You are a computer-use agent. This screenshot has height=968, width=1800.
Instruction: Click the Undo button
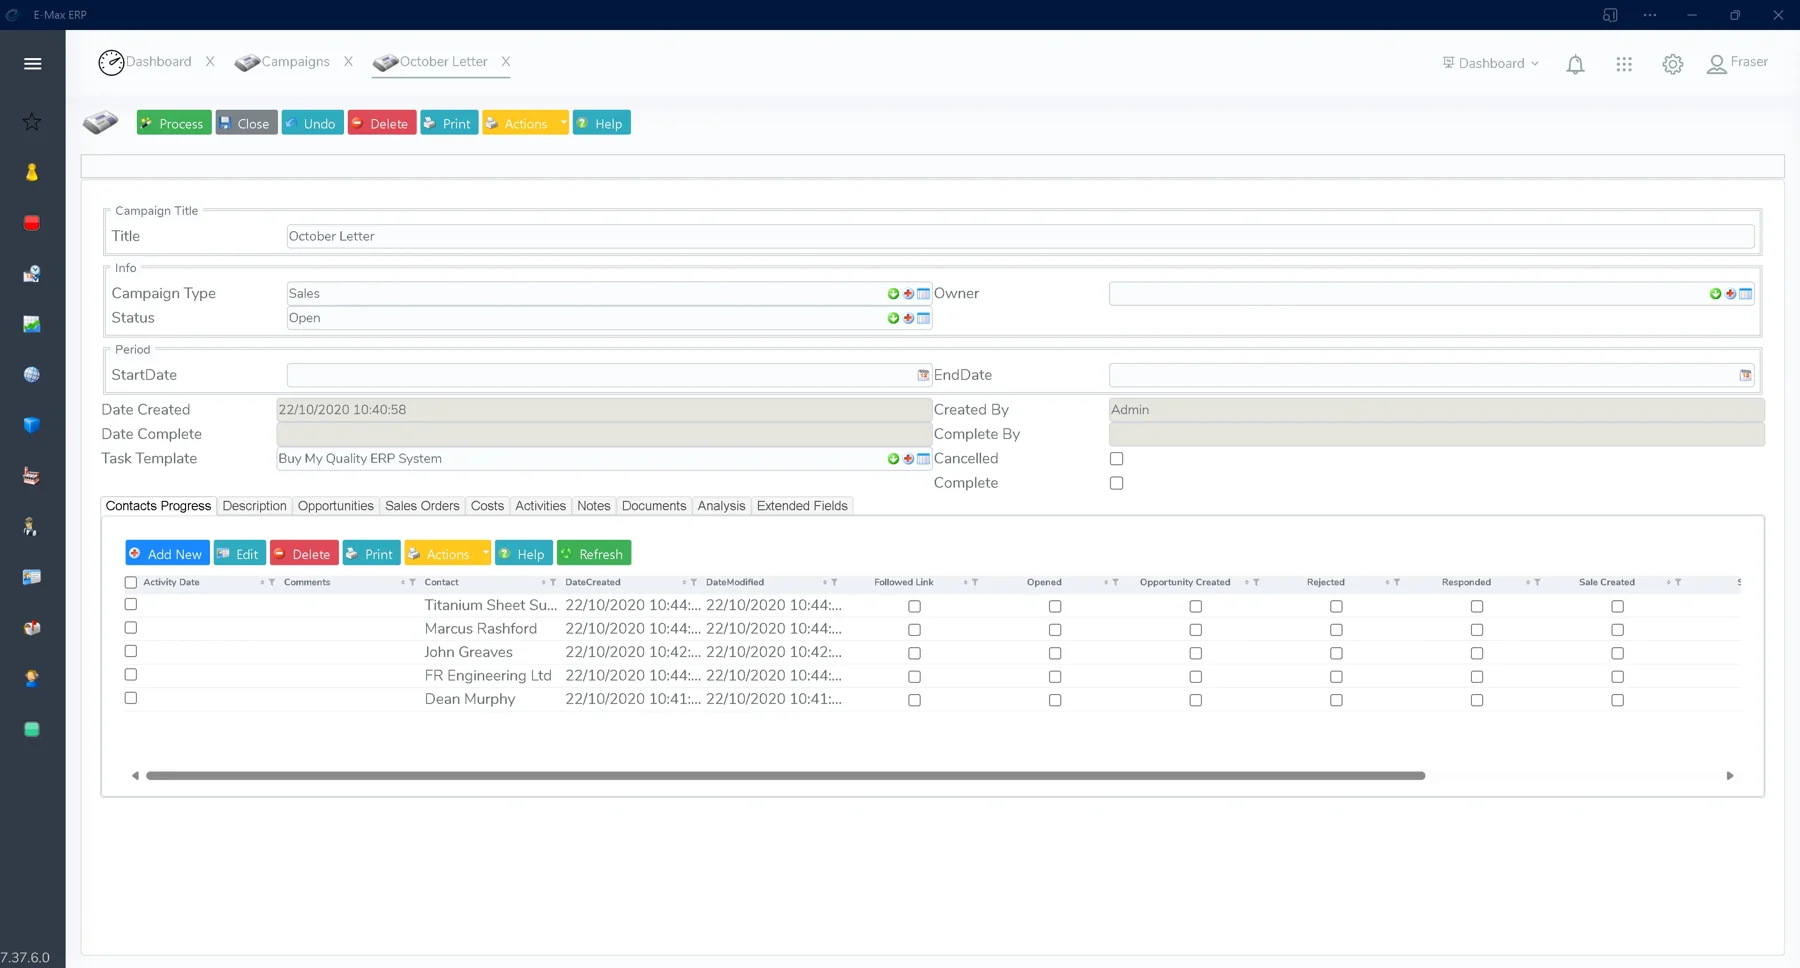[x=313, y=123]
